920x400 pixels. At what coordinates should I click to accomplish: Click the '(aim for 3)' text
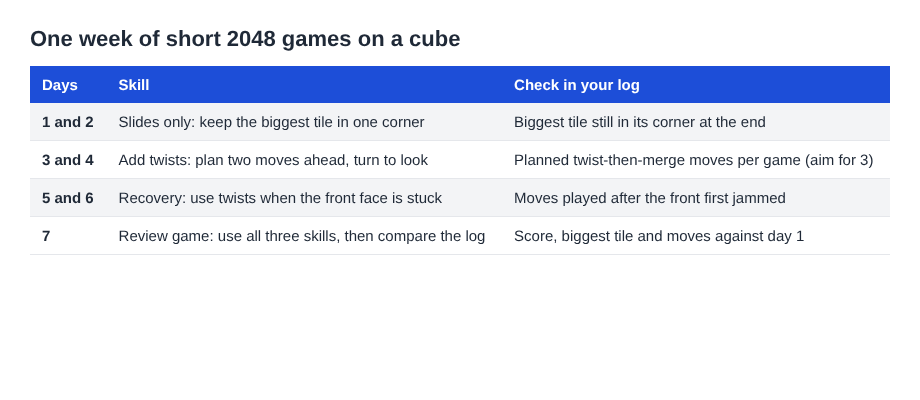[x=842, y=160]
